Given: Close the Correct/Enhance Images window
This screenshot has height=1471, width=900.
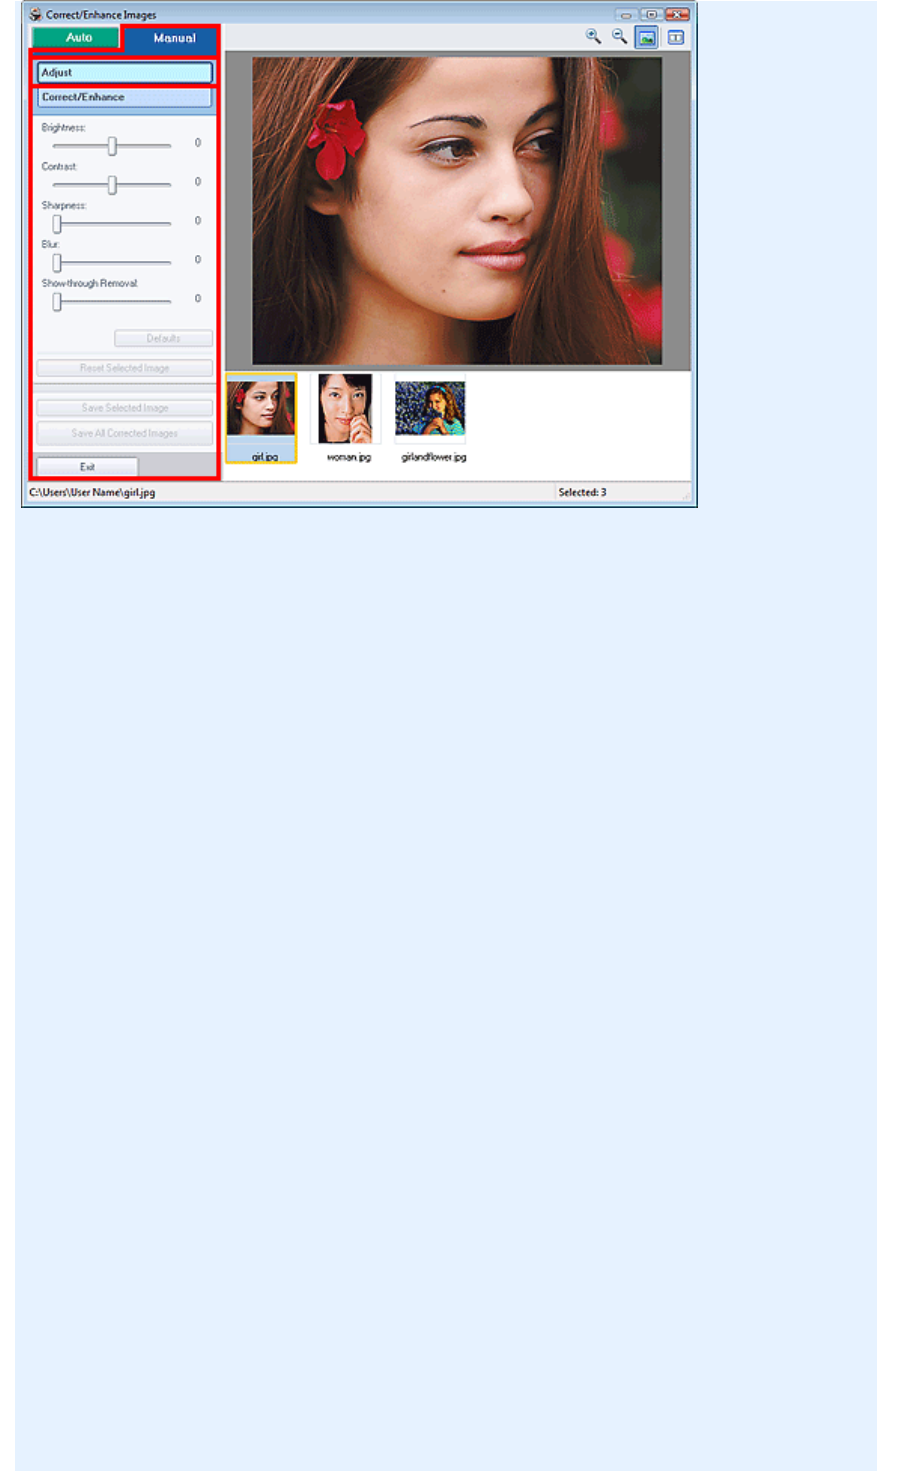Looking at the screenshot, I should click(x=678, y=15).
